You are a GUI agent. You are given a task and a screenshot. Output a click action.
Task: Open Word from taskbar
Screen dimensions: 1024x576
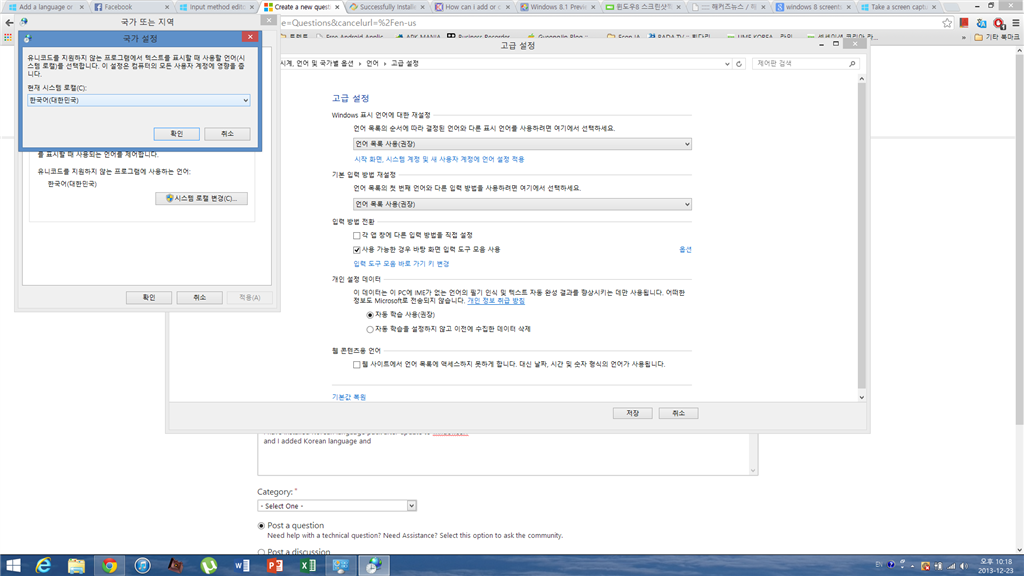242,566
